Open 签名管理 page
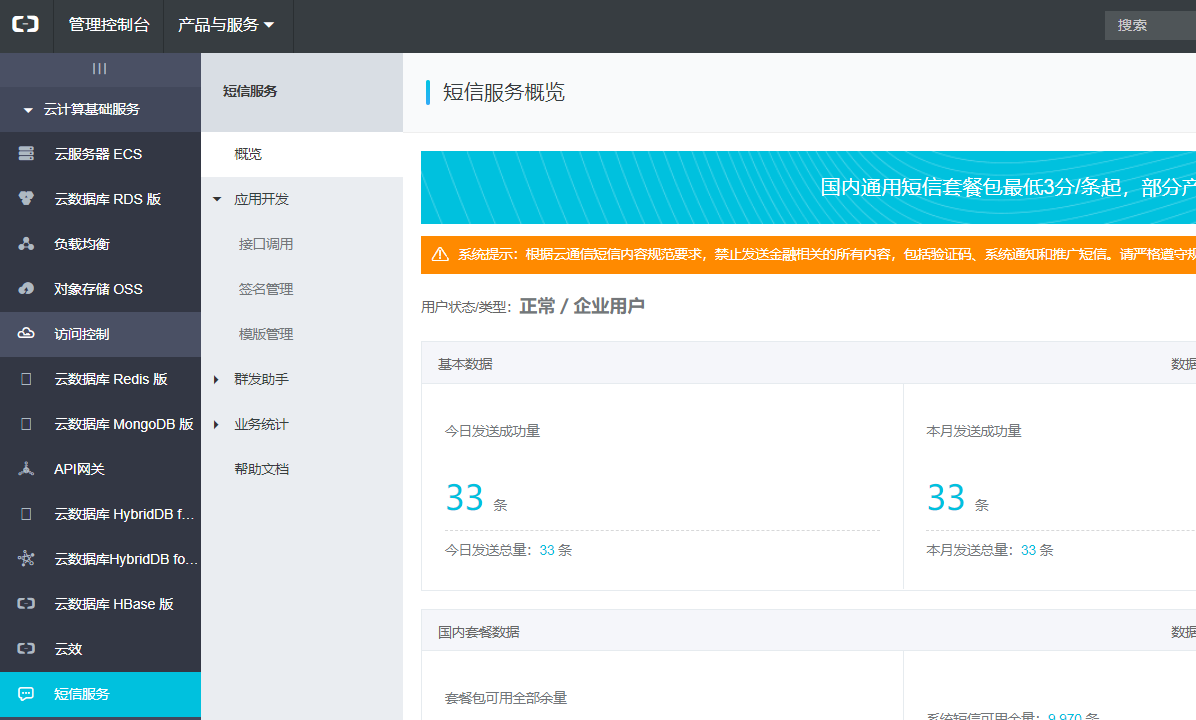The height and width of the screenshot is (720, 1196). (x=265, y=289)
